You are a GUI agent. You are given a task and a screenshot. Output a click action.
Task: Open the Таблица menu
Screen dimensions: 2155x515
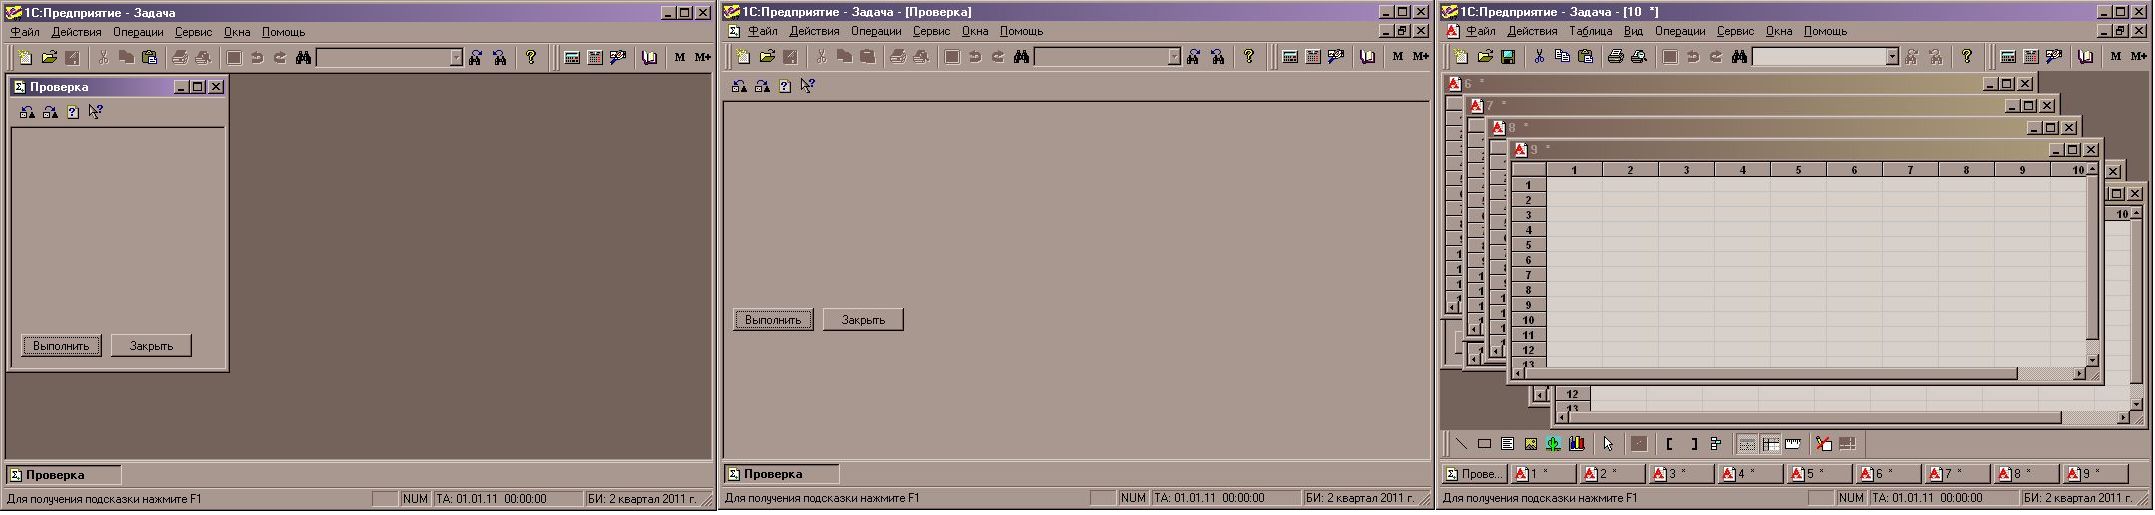(1590, 31)
